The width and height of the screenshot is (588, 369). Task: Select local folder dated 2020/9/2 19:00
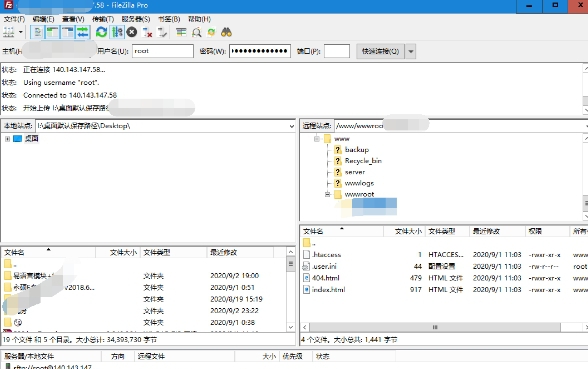click(x=144, y=276)
